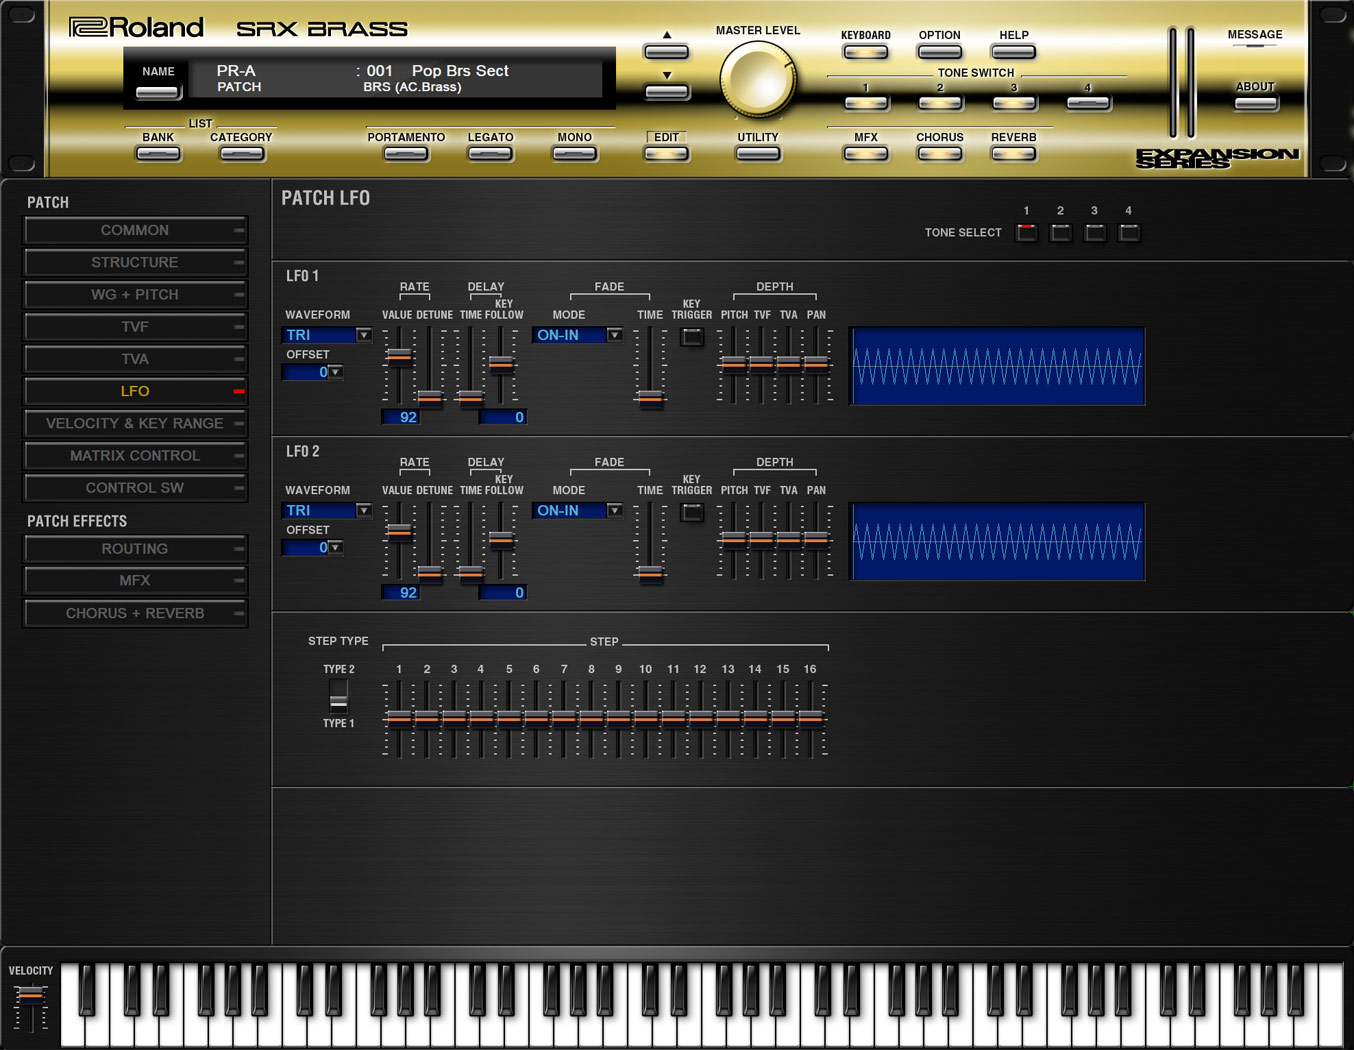Image resolution: width=1354 pixels, height=1050 pixels.
Task: Open the CHORUS + REVERB effects page
Action: click(x=135, y=613)
